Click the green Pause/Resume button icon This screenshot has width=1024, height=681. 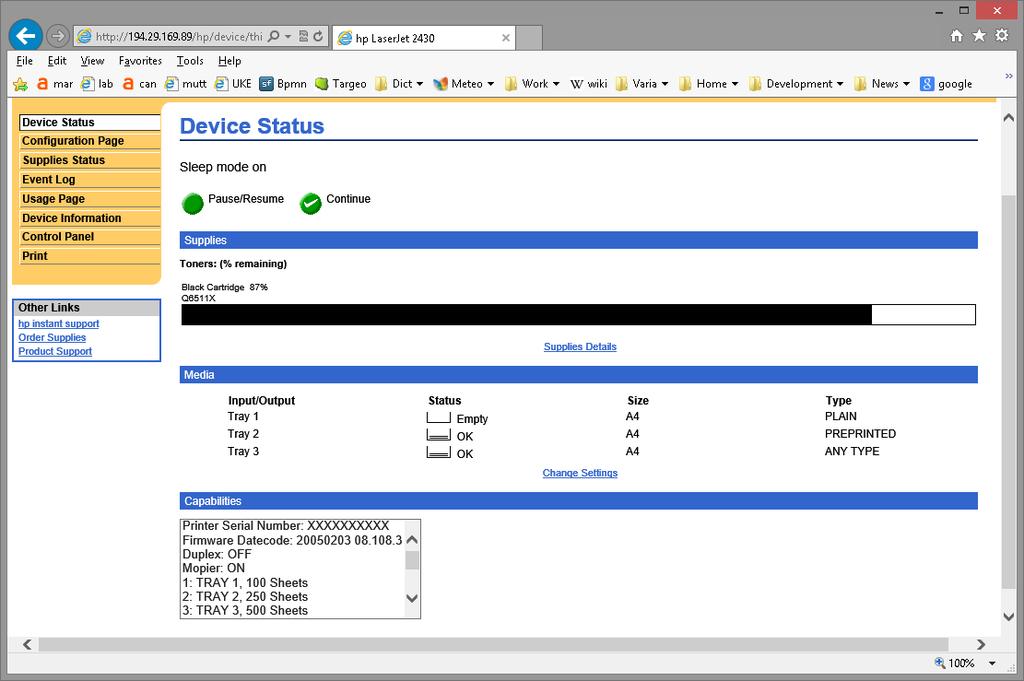click(193, 204)
